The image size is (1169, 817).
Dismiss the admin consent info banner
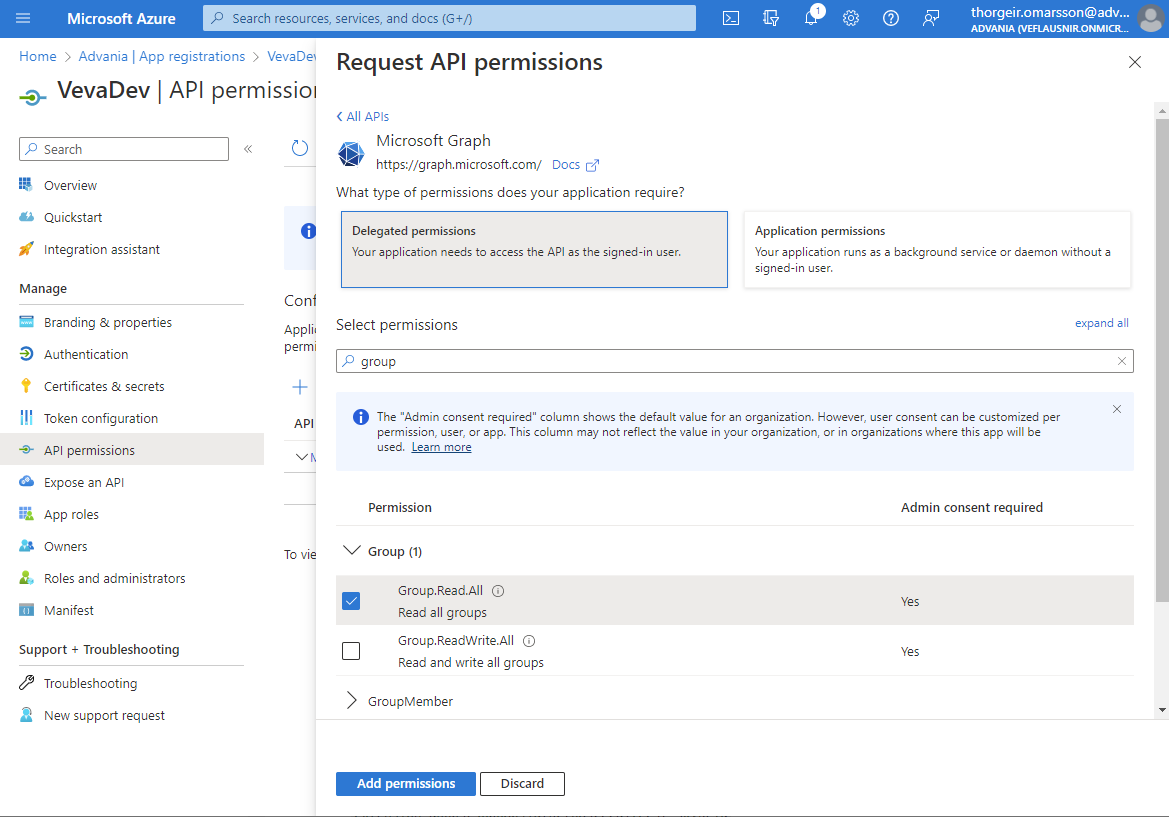pos(1117,408)
